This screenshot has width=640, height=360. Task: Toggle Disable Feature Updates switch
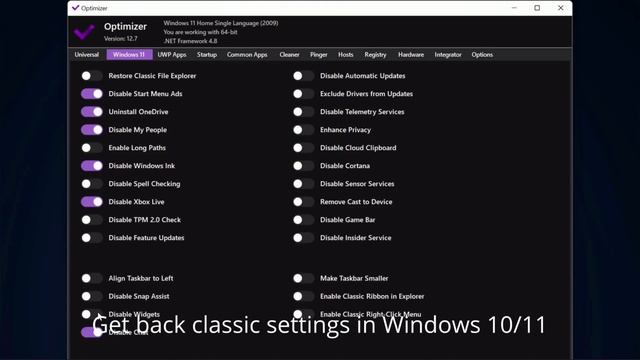92,238
